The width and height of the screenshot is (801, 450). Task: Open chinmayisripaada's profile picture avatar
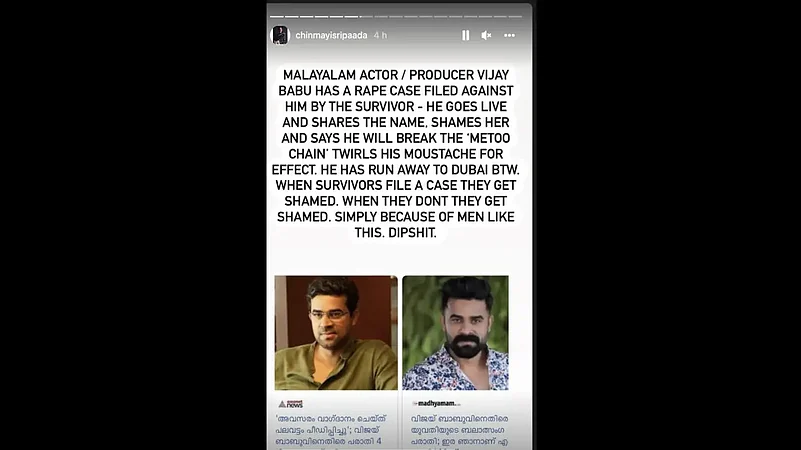coord(280,35)
